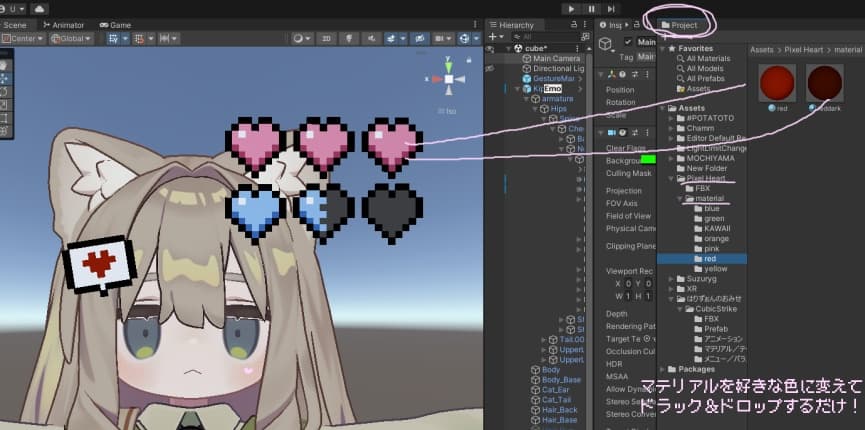Select the Move tool in scene tools overlay
The width and height of the screenshot is (865, 430).
(4, 78)
